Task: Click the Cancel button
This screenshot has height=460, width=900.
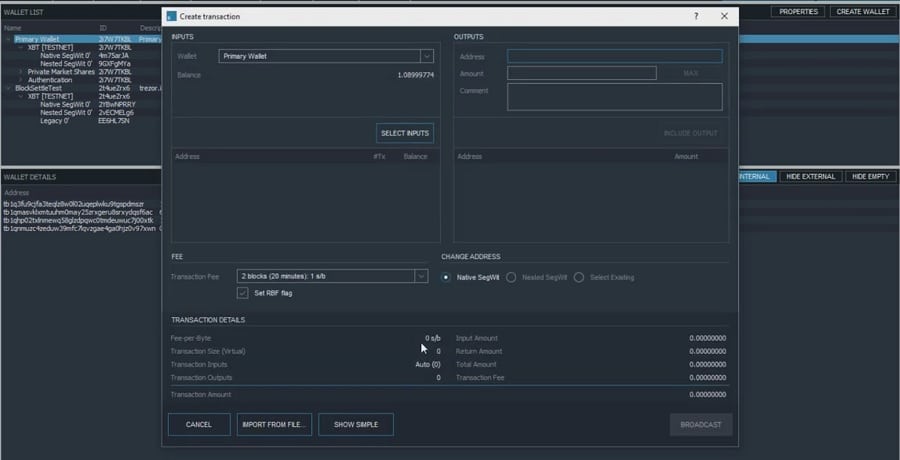Action: [199, 424]
